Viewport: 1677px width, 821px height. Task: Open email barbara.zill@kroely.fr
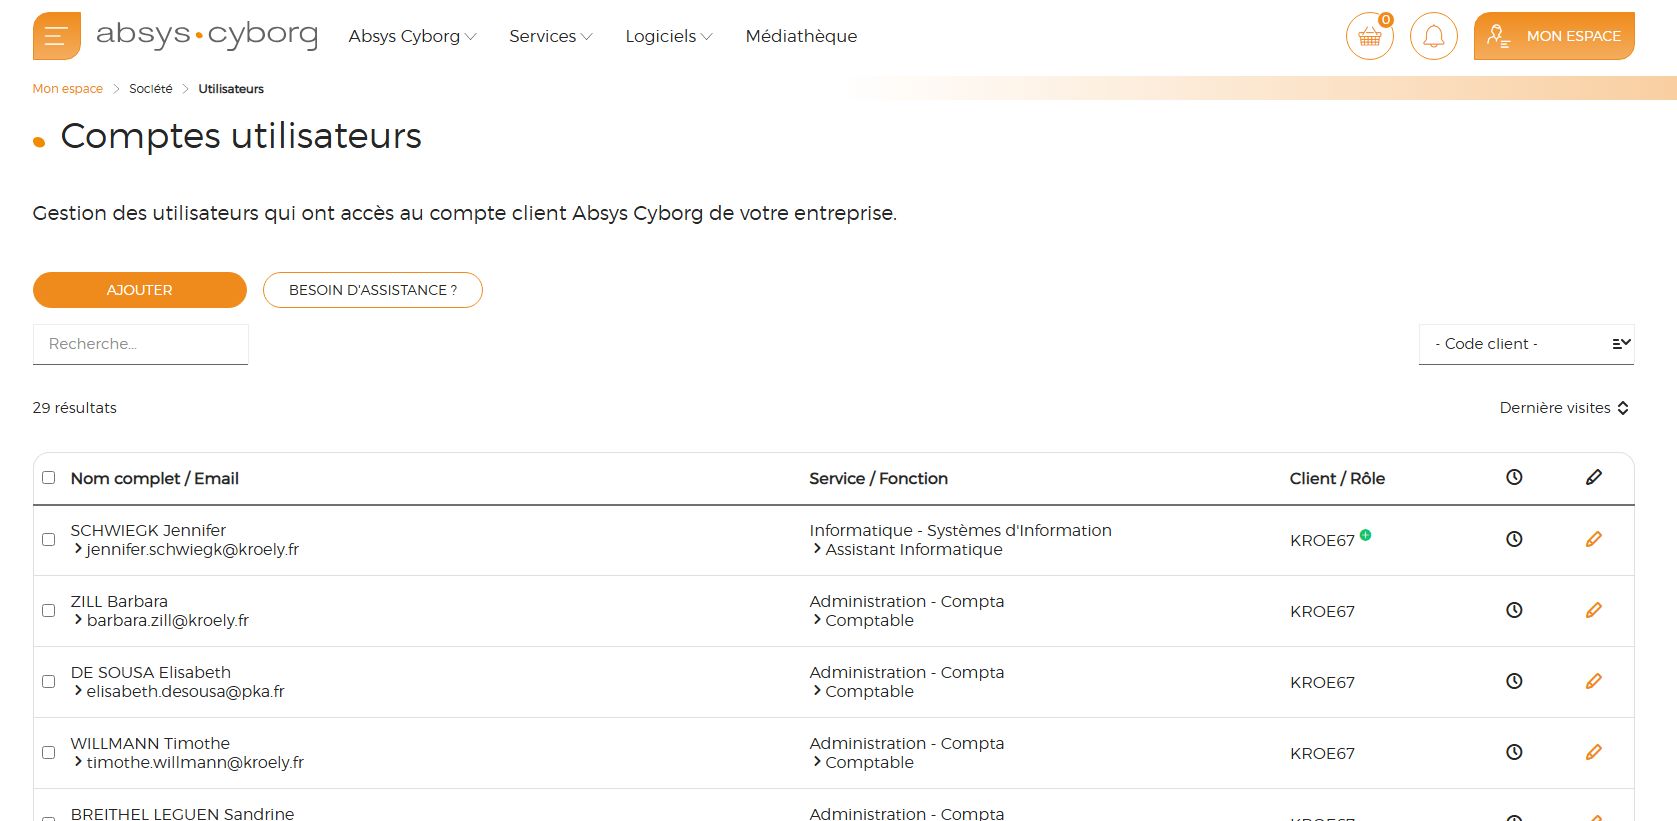[167, 621]
